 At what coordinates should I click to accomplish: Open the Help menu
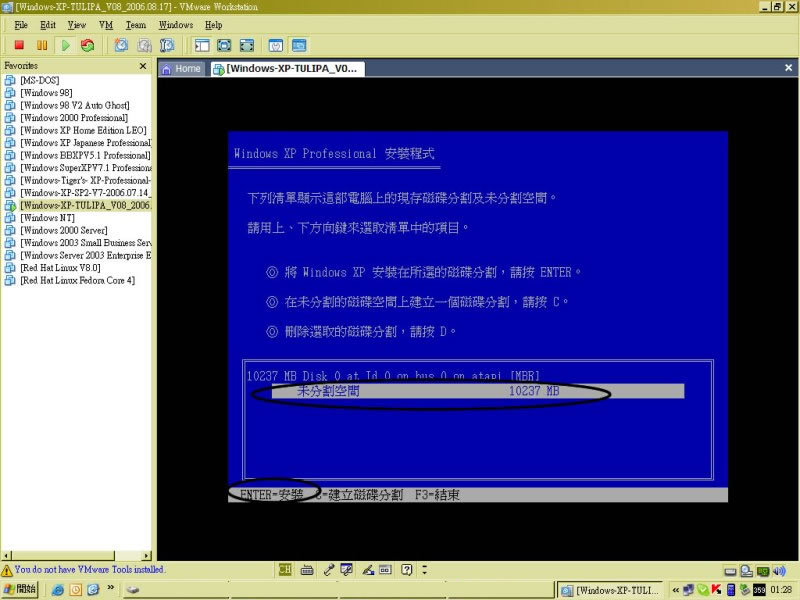coord(214,25)
